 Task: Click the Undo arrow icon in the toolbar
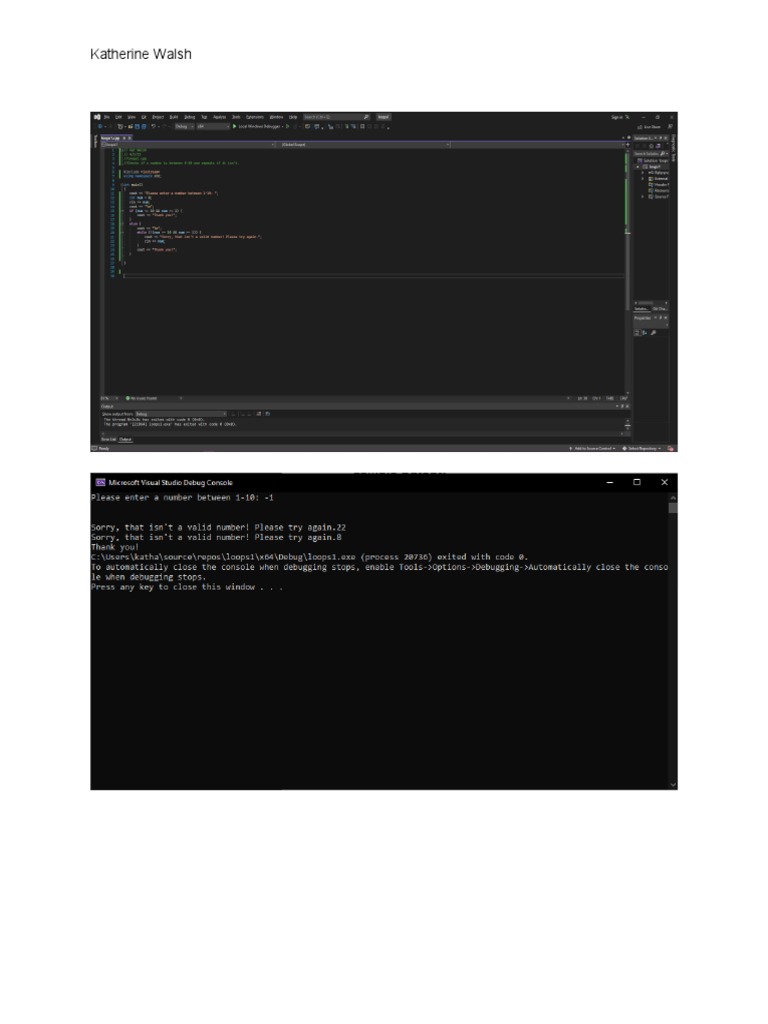(x=153, y=126)
